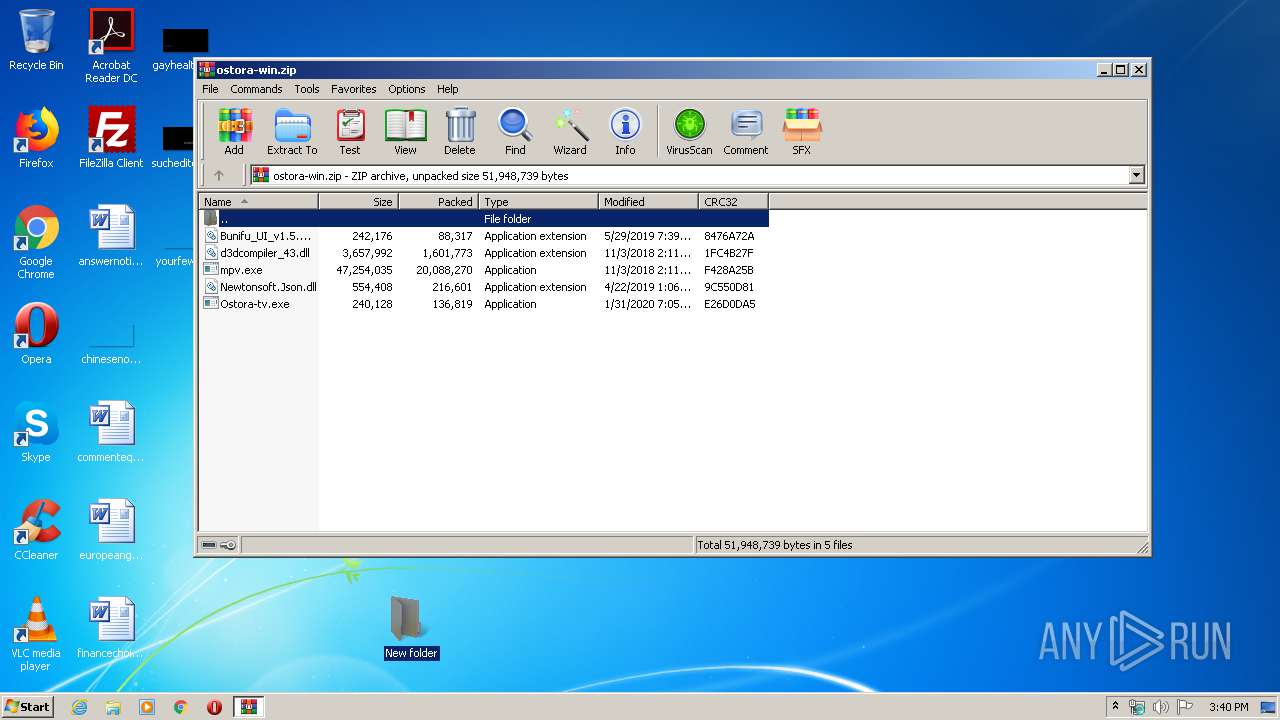Select the financechoi Word document icon
Screen dimensions: 1280x720
point(111,628)
